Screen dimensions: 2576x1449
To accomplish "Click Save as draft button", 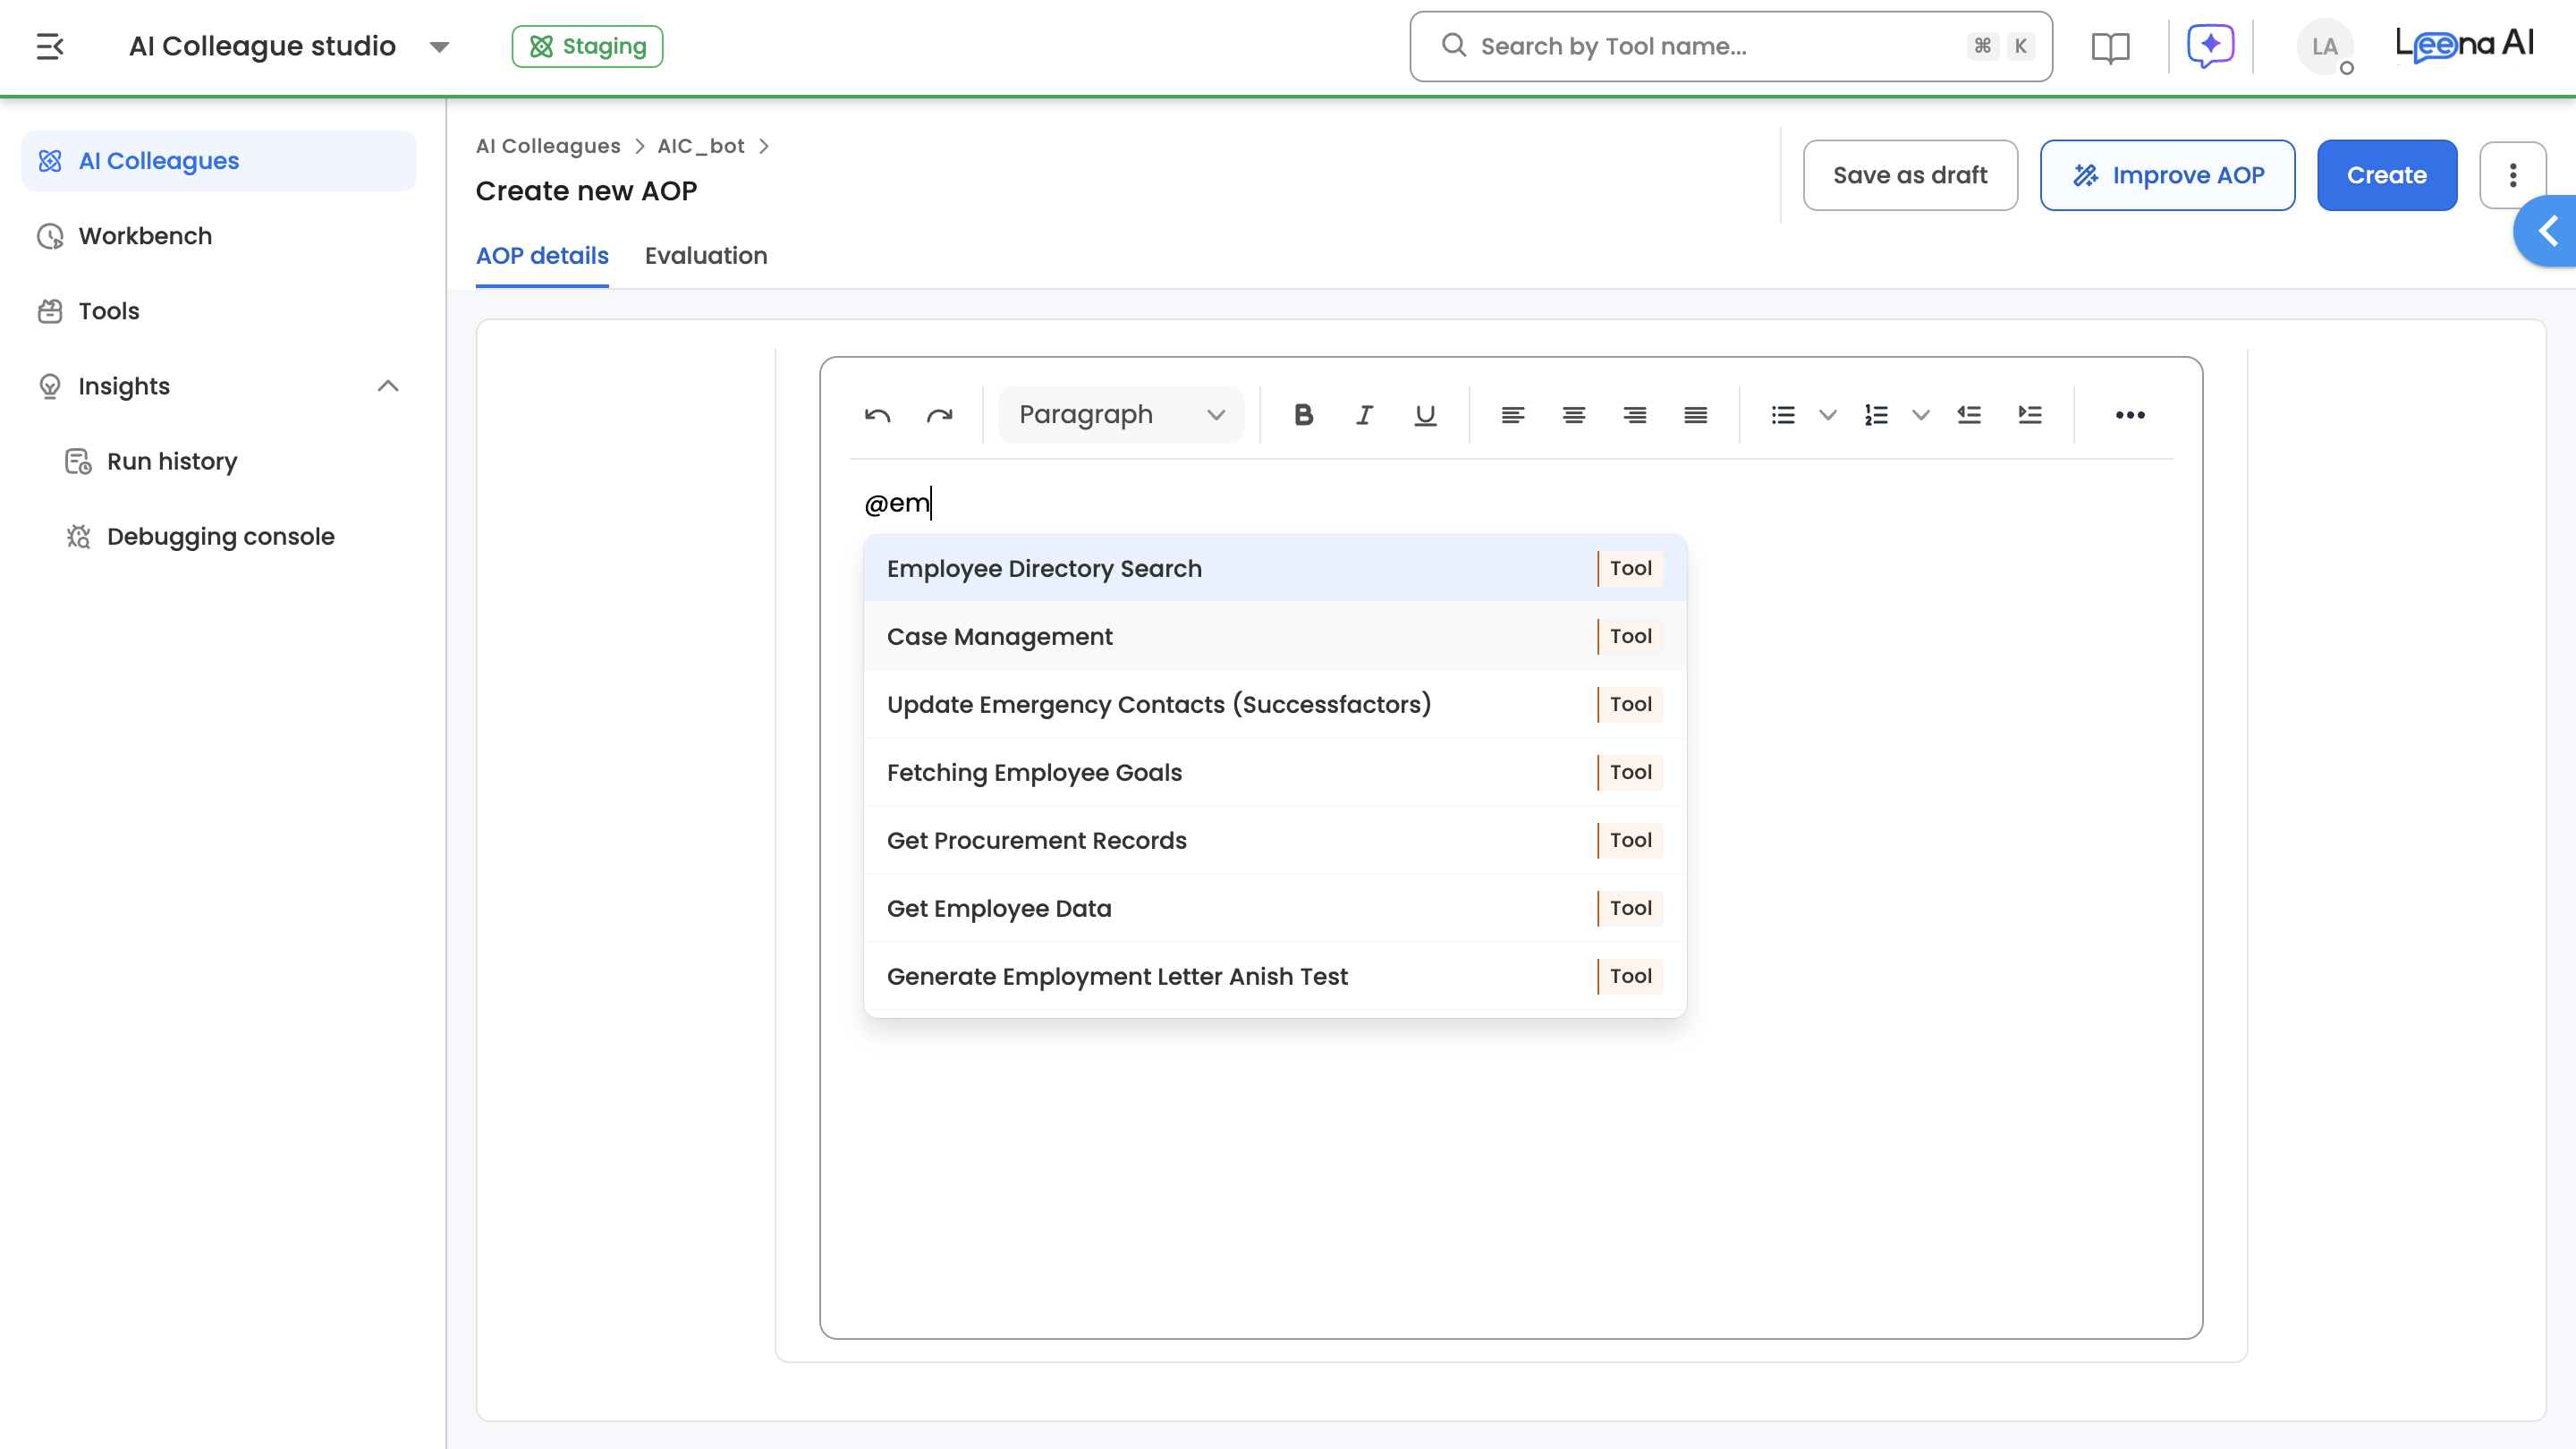I will 1910,175.
